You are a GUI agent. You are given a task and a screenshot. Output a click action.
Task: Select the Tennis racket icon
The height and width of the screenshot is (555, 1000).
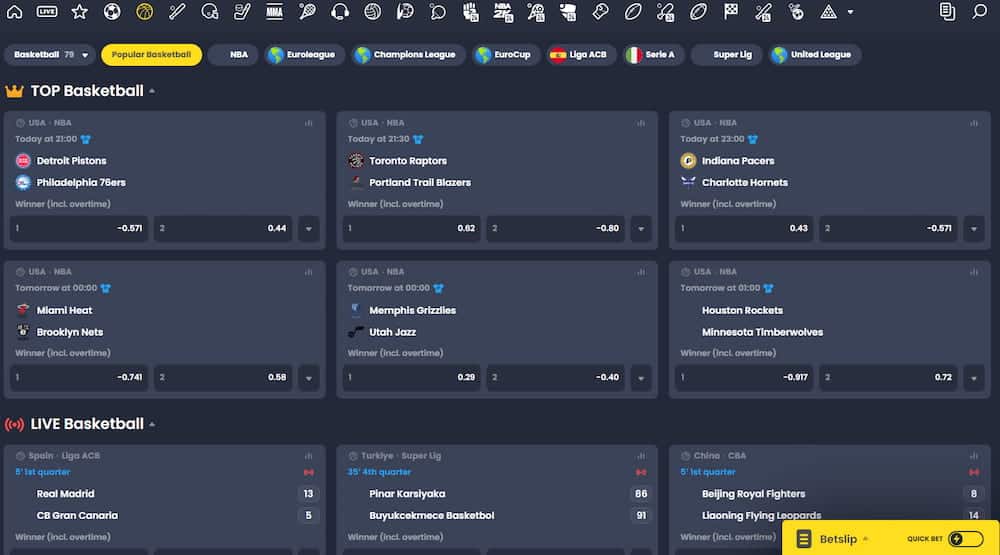(x=307, y=11)
